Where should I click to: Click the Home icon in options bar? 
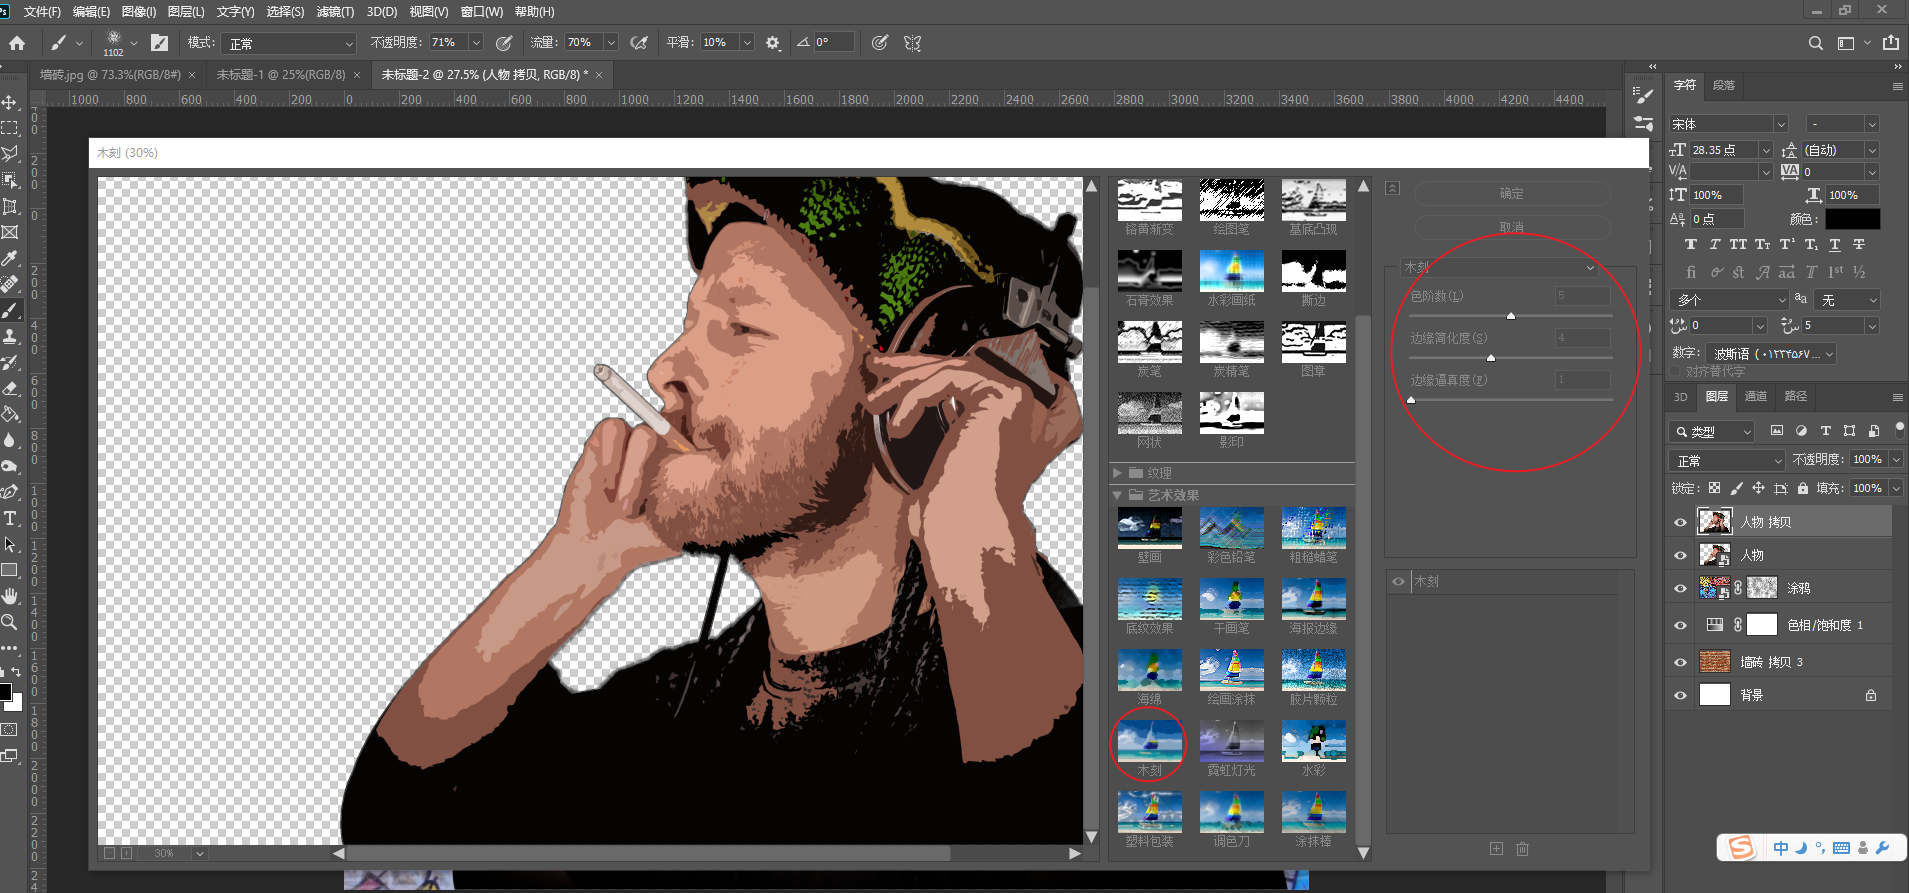coord(17,43)
